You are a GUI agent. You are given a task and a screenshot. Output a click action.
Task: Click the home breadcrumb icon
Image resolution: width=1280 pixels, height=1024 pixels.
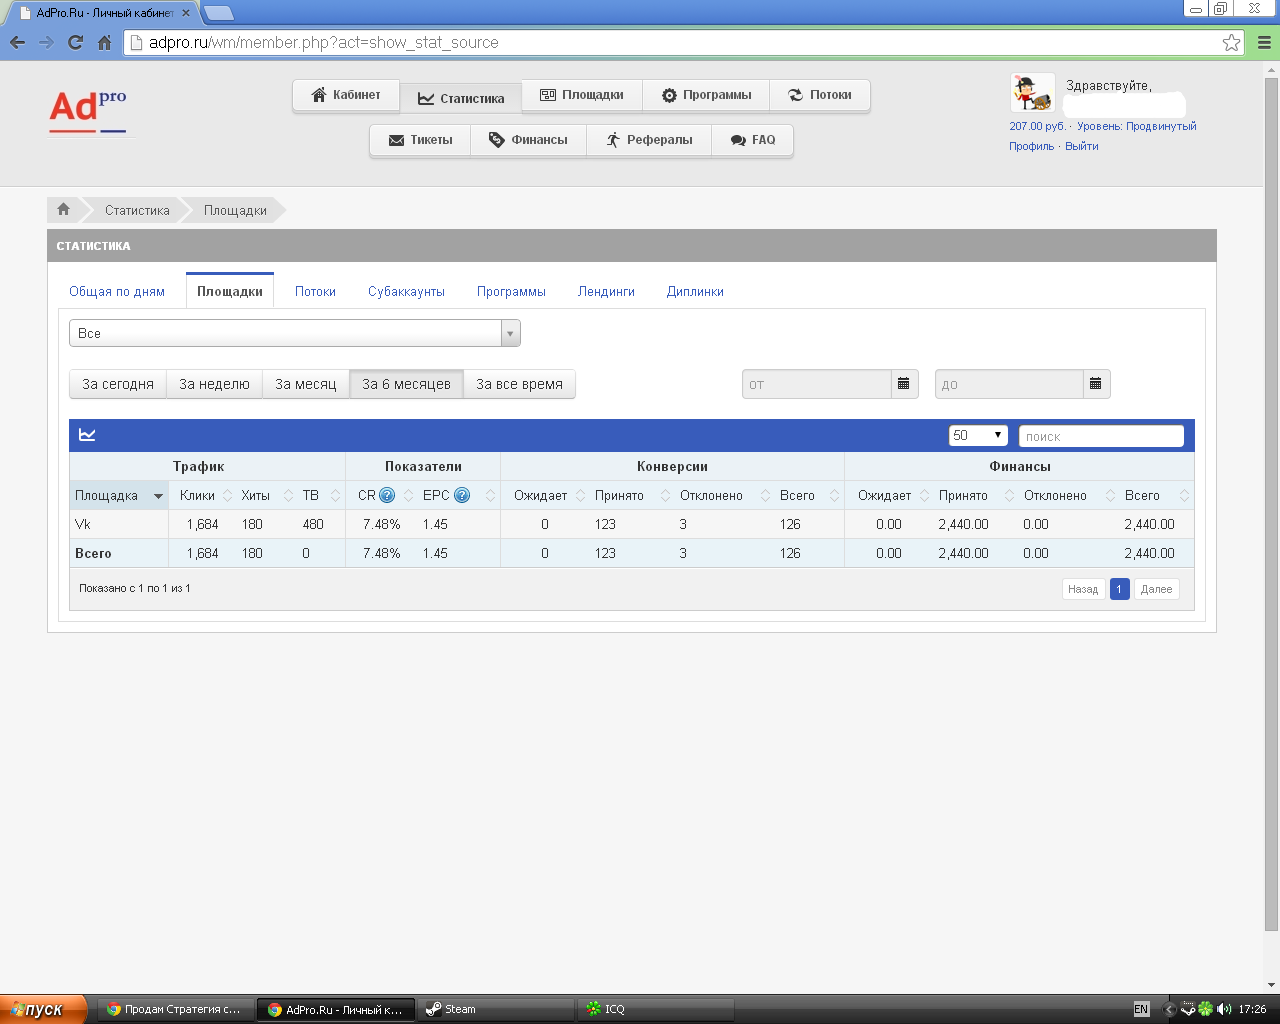tap(64, 210)
